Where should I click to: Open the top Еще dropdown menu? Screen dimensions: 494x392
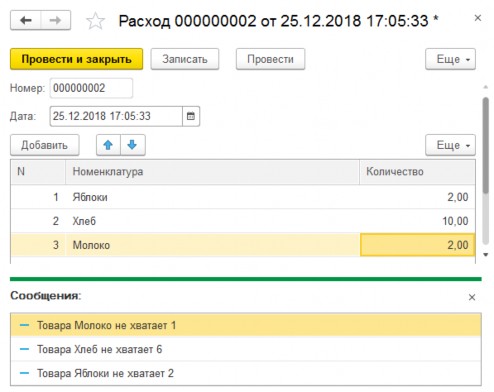(450, 59)
